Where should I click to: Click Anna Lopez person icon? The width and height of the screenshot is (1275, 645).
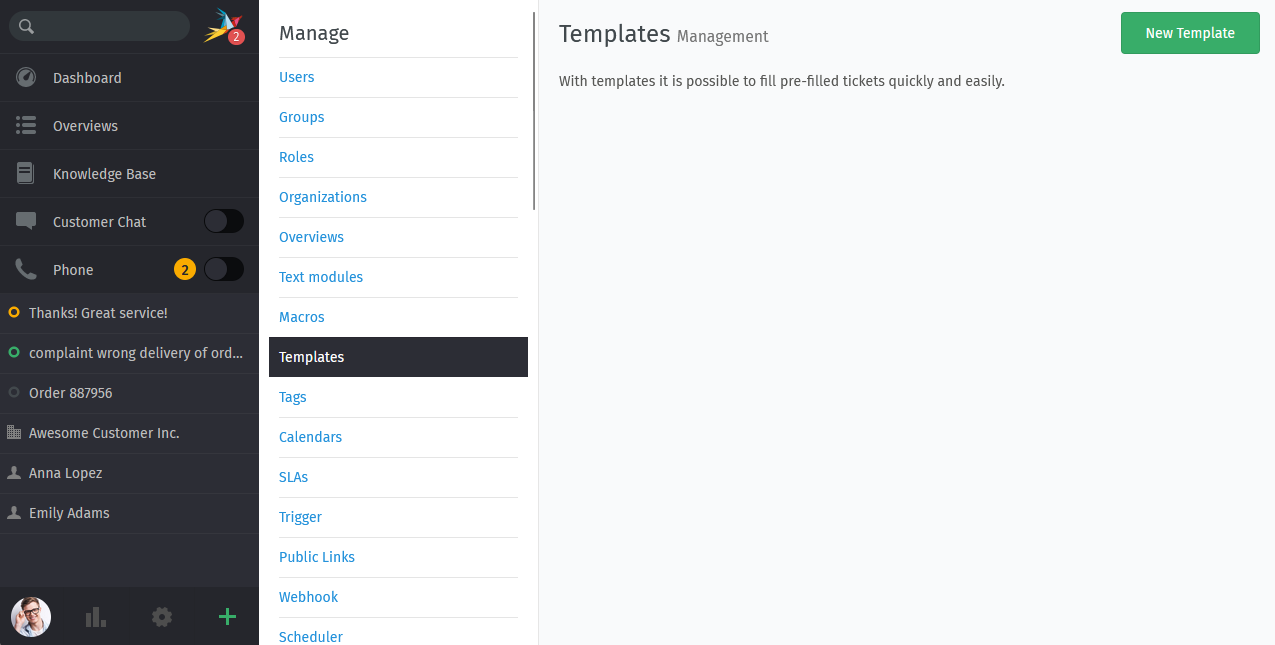tap(14, 473)
